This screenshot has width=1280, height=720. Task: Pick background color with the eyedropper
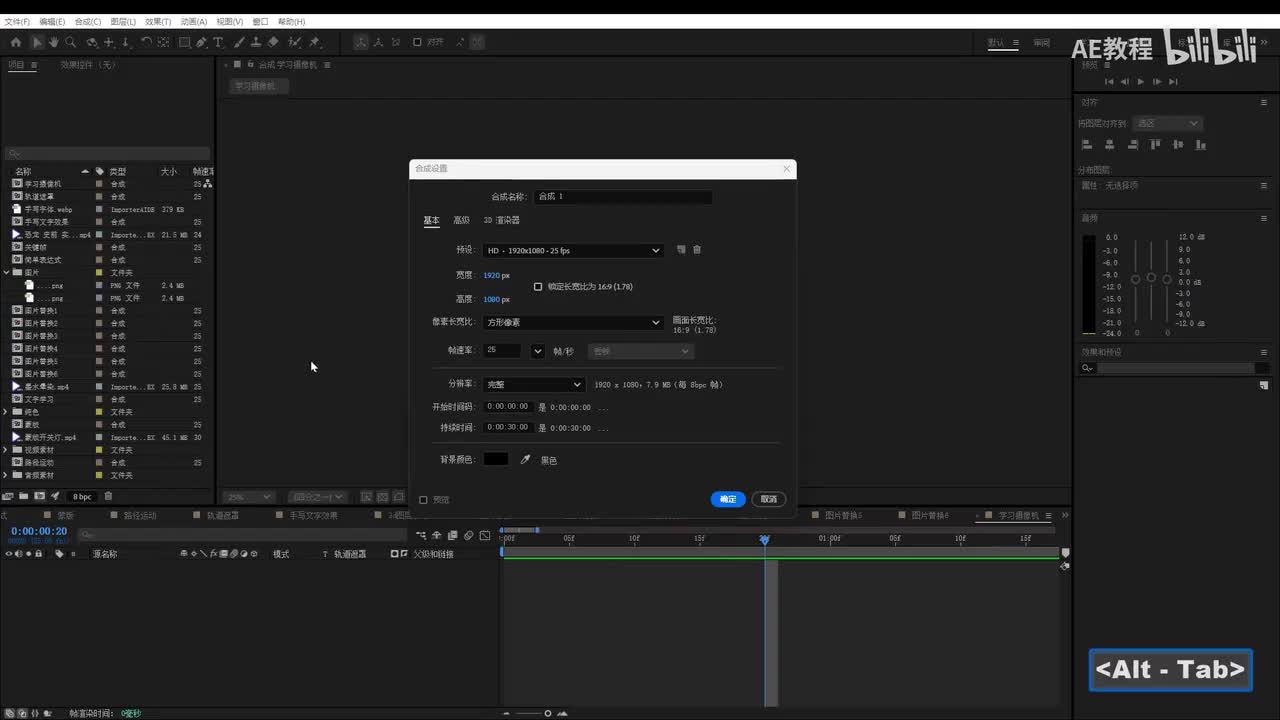(525, 460)
